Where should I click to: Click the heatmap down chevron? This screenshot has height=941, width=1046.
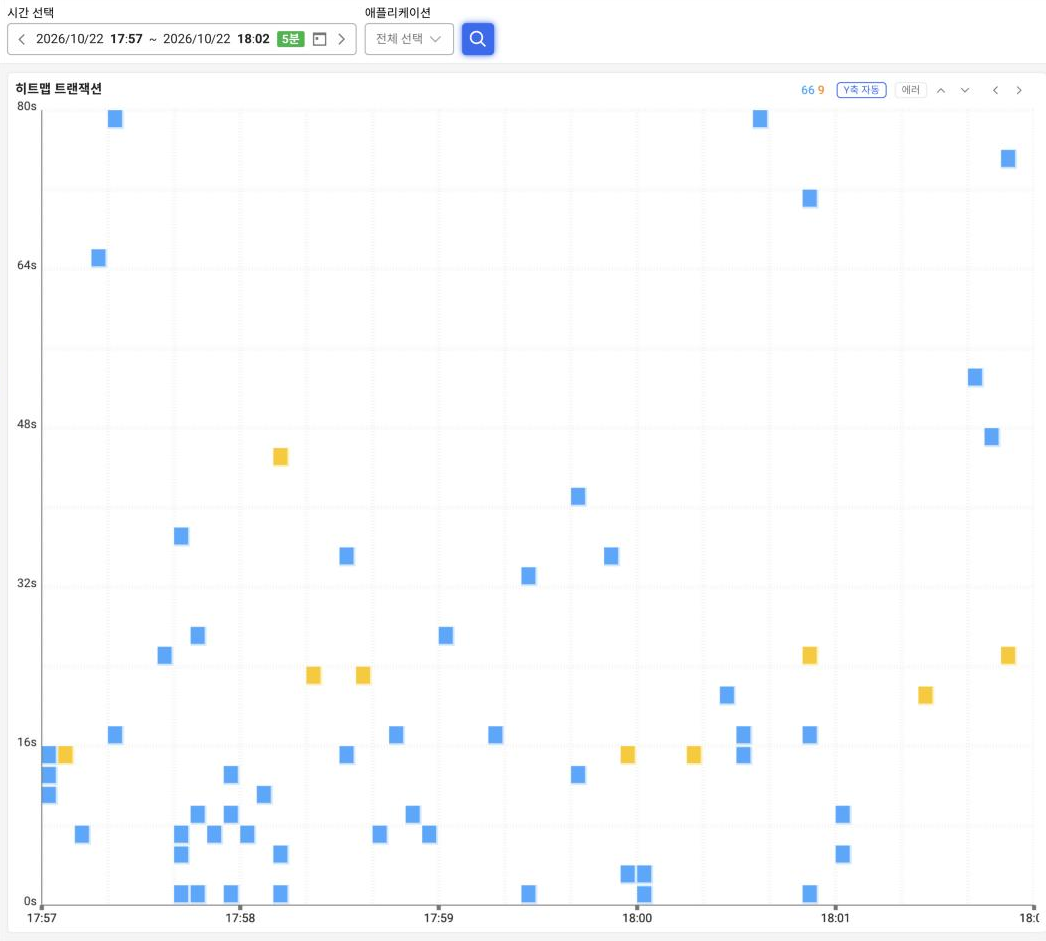click(x=965, y=90)
